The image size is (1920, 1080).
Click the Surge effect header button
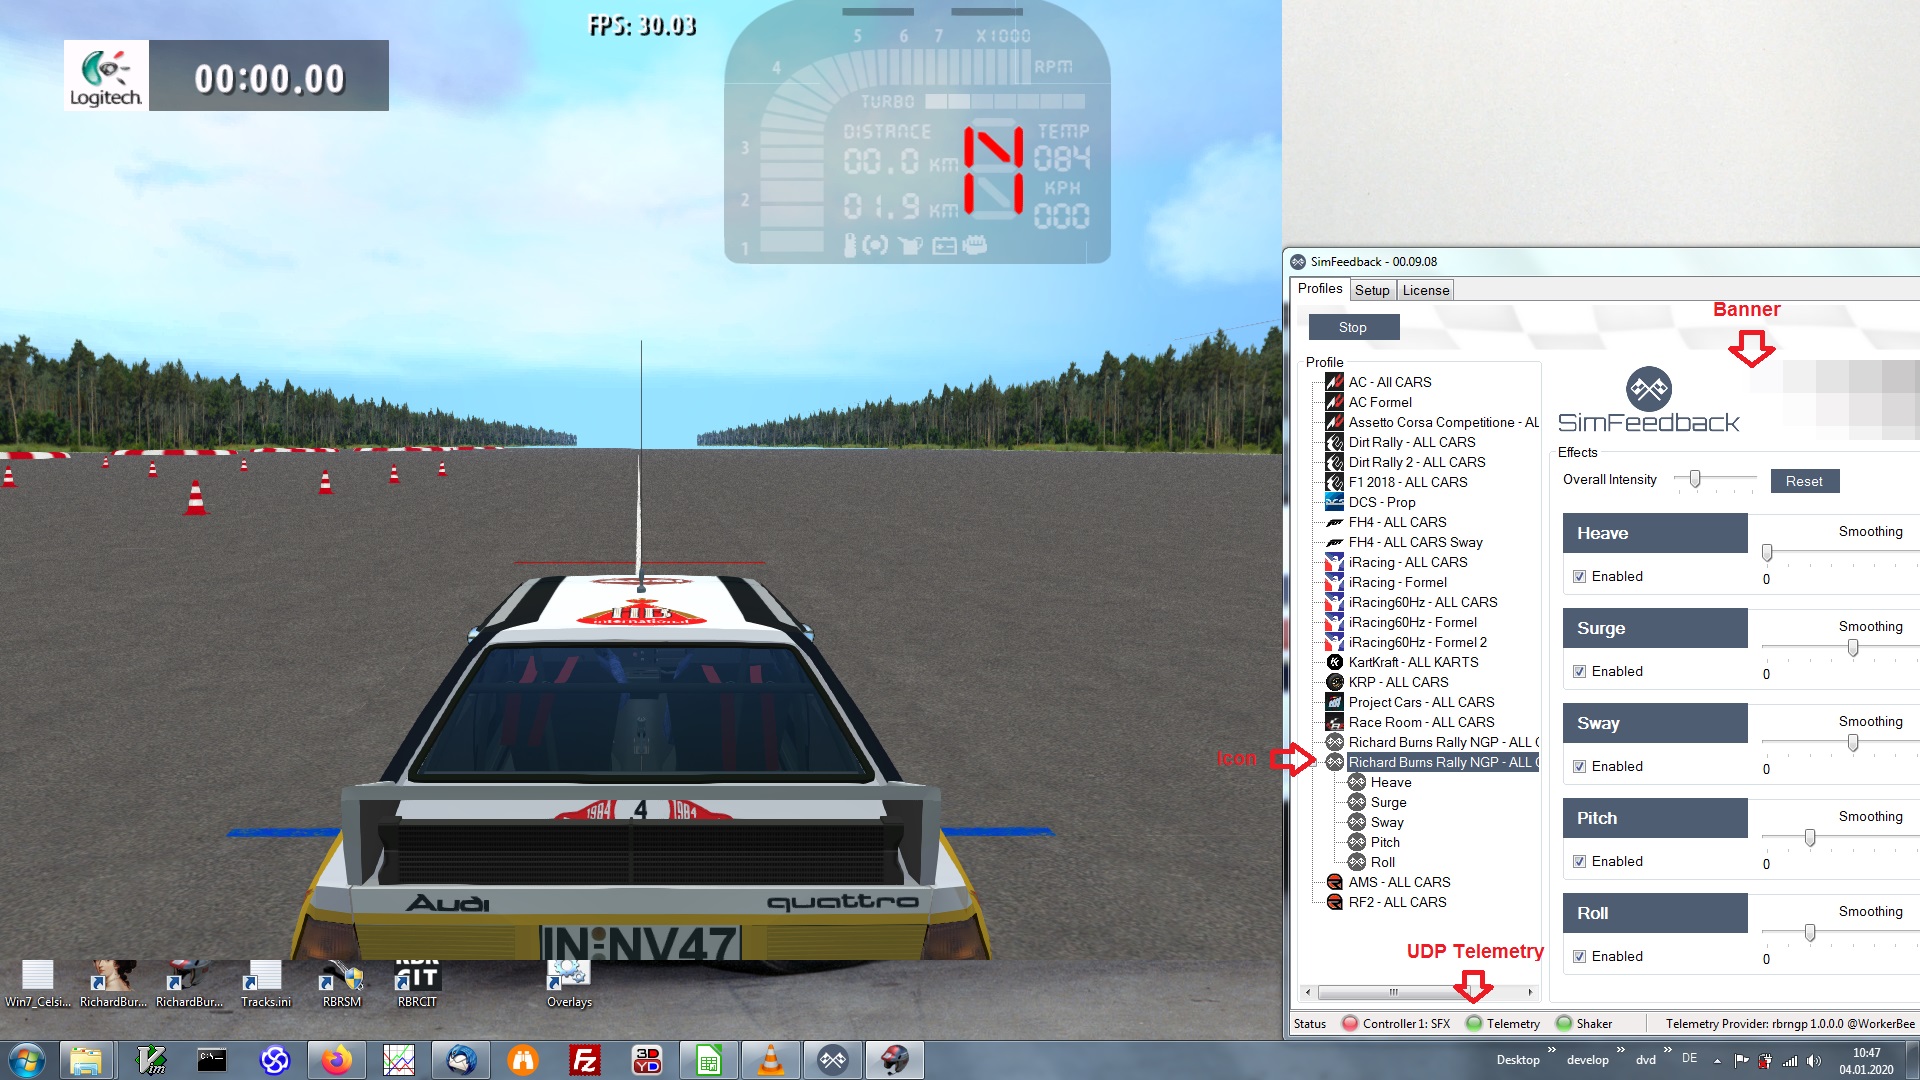[x=1655, y=628]
